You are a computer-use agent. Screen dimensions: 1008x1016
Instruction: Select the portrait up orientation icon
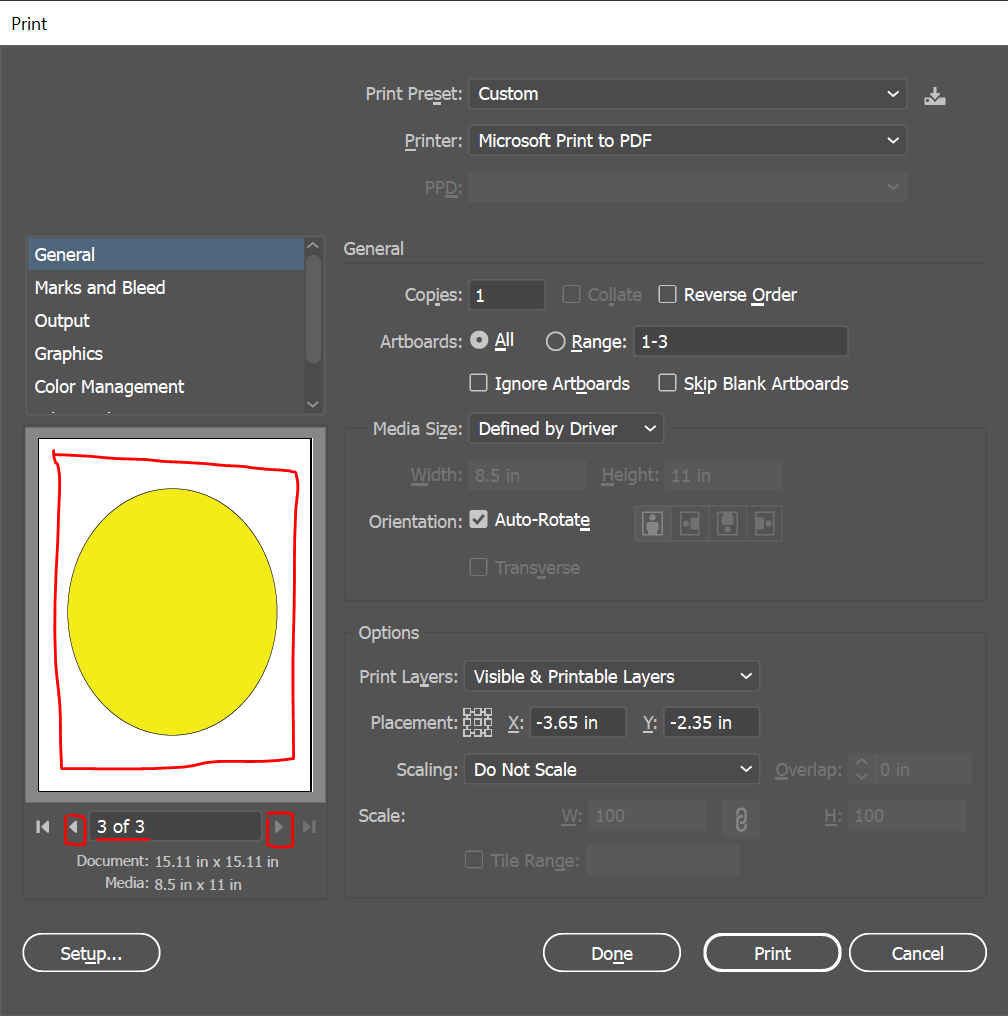tap(652, 523)
